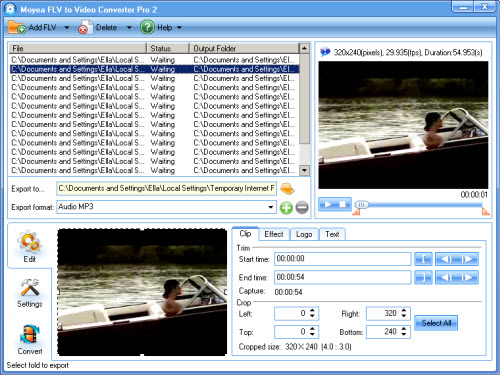Play the preview video
The width and height of the screenshot is (500, 375).
(328, 204)
